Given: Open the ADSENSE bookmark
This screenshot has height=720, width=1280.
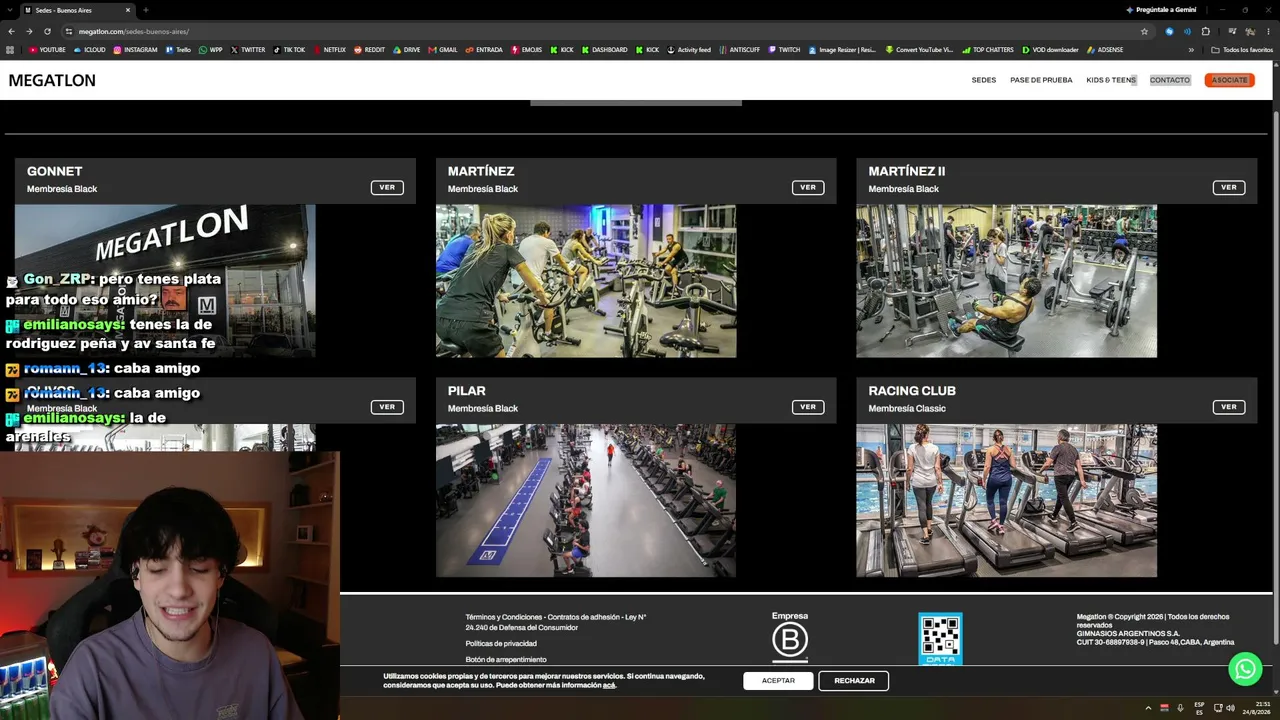Looking at the screenshot, I should pos(1105,50).
